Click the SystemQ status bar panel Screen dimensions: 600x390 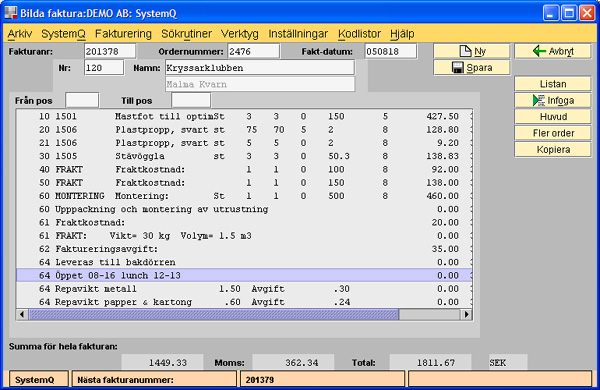point(39,380)
